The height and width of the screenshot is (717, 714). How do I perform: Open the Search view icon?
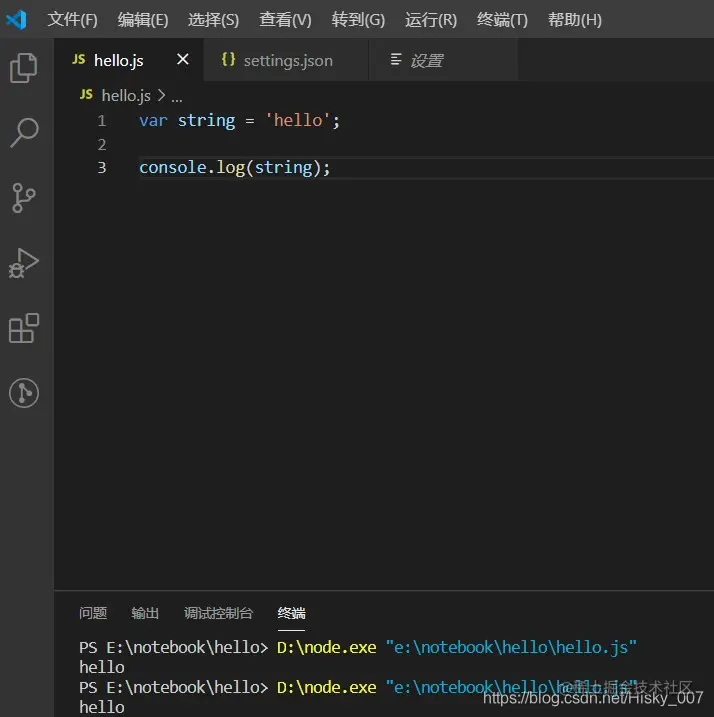pyautogui.click(x=24, y=133)
